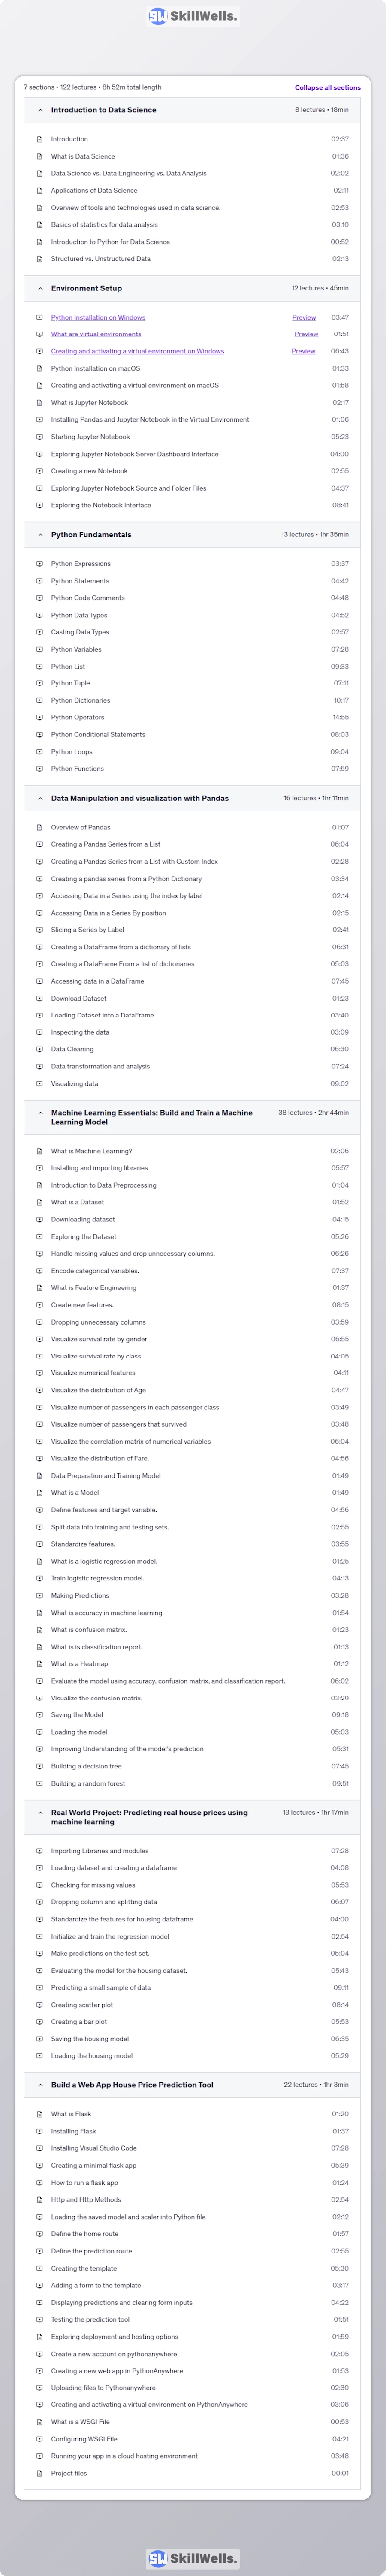Click the icon beside What is a WSGI File

click(40, 2422)
